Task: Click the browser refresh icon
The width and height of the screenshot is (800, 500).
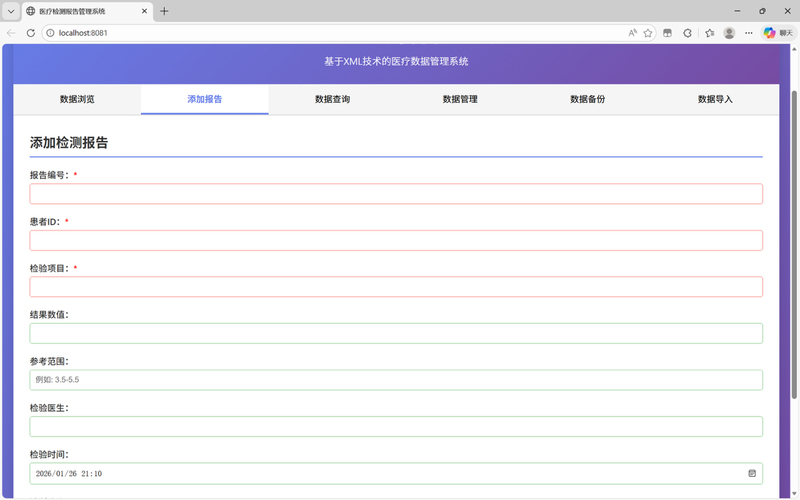Action: pos(30,33)
